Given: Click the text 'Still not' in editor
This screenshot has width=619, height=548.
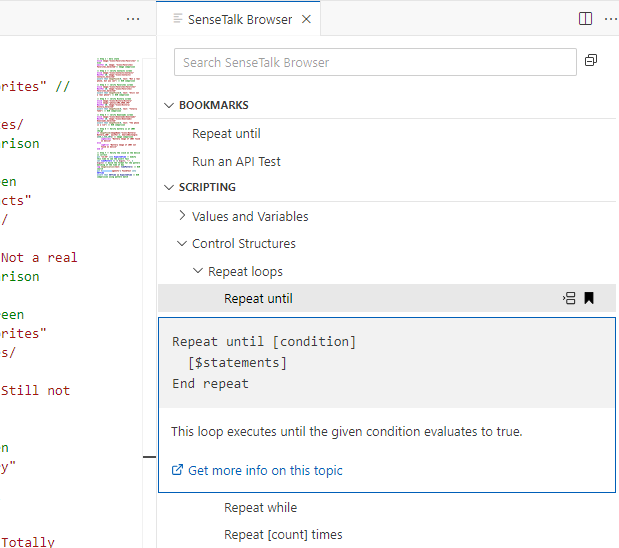Looking at the screenshot, I should coord(35,390).
